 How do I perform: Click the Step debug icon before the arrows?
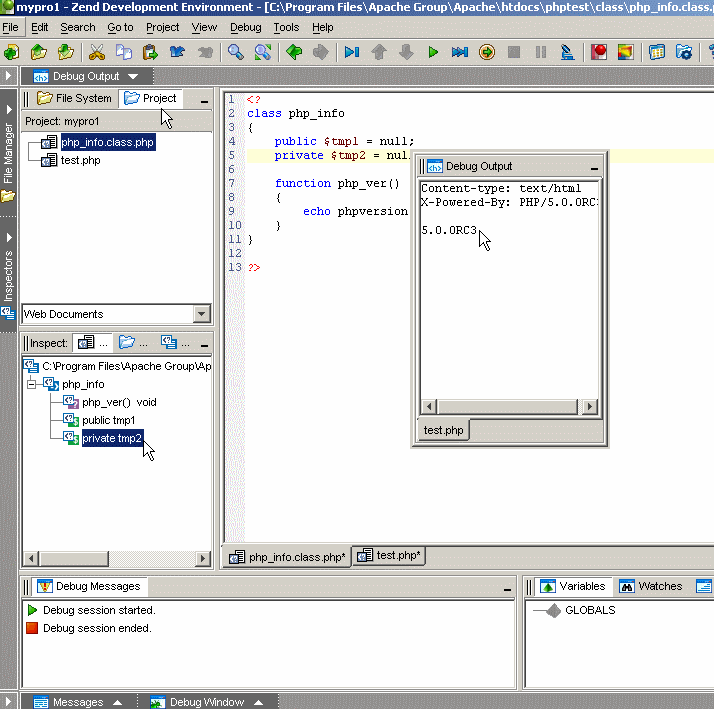352,52
